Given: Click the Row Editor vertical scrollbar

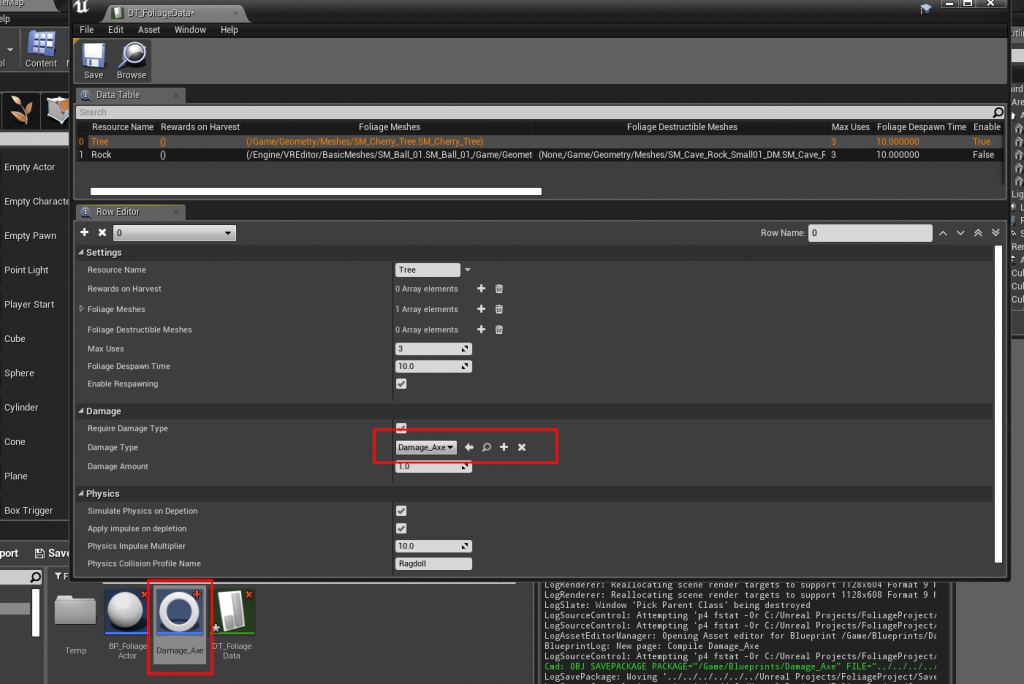Looking at the screenshot, I should (998, 404).
